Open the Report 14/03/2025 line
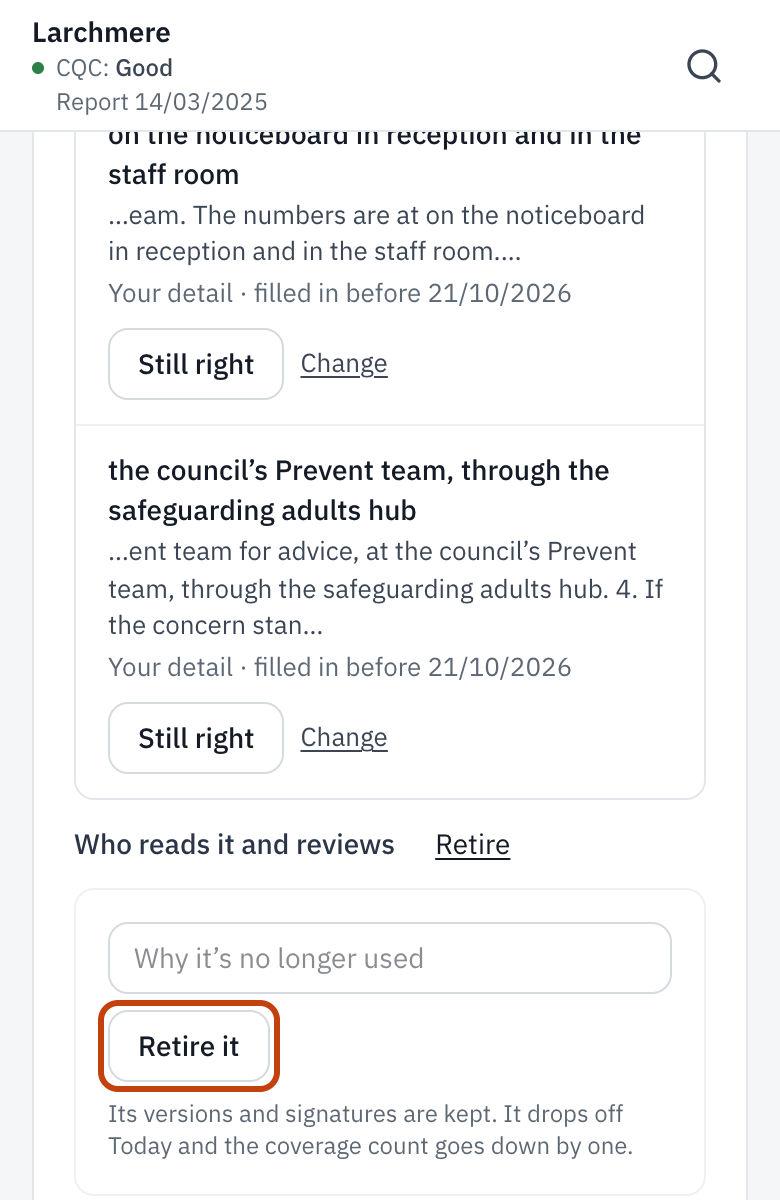Screen dimensions: 780x1200 coord(161,102)
